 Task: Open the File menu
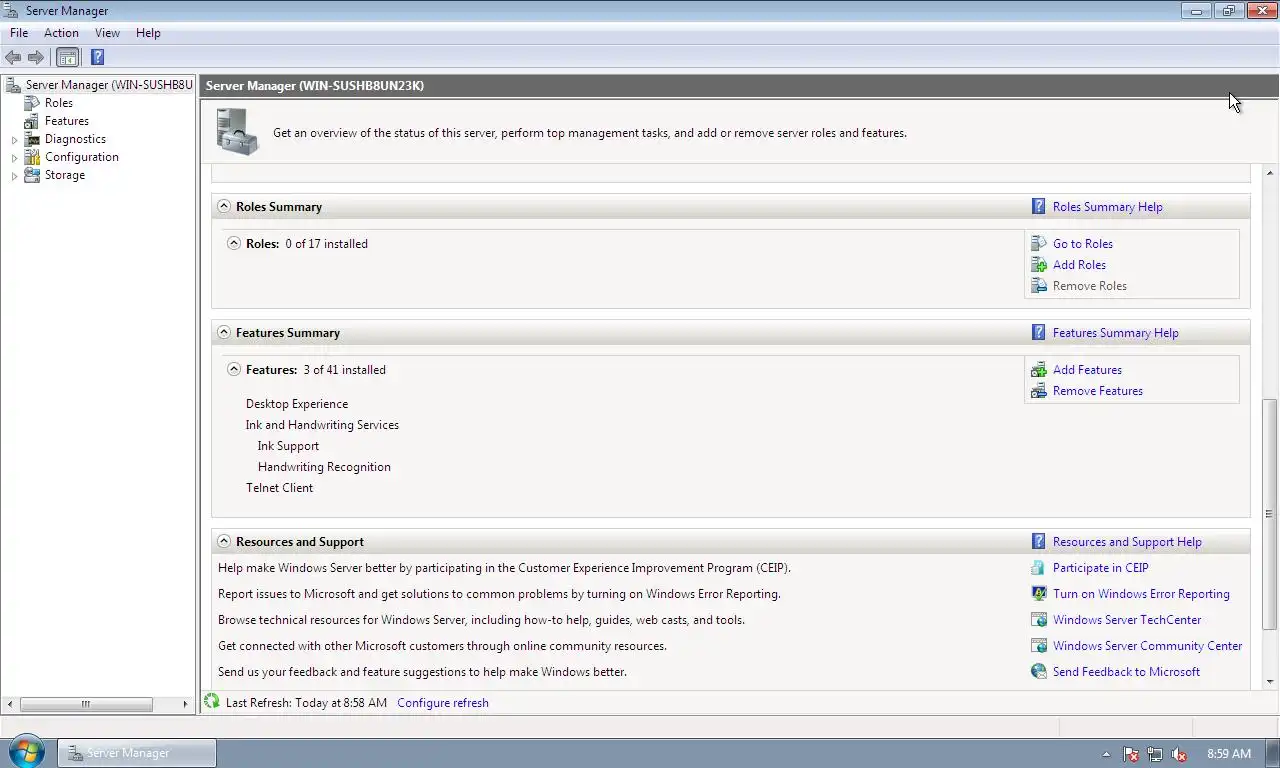[x=19, y=33]
